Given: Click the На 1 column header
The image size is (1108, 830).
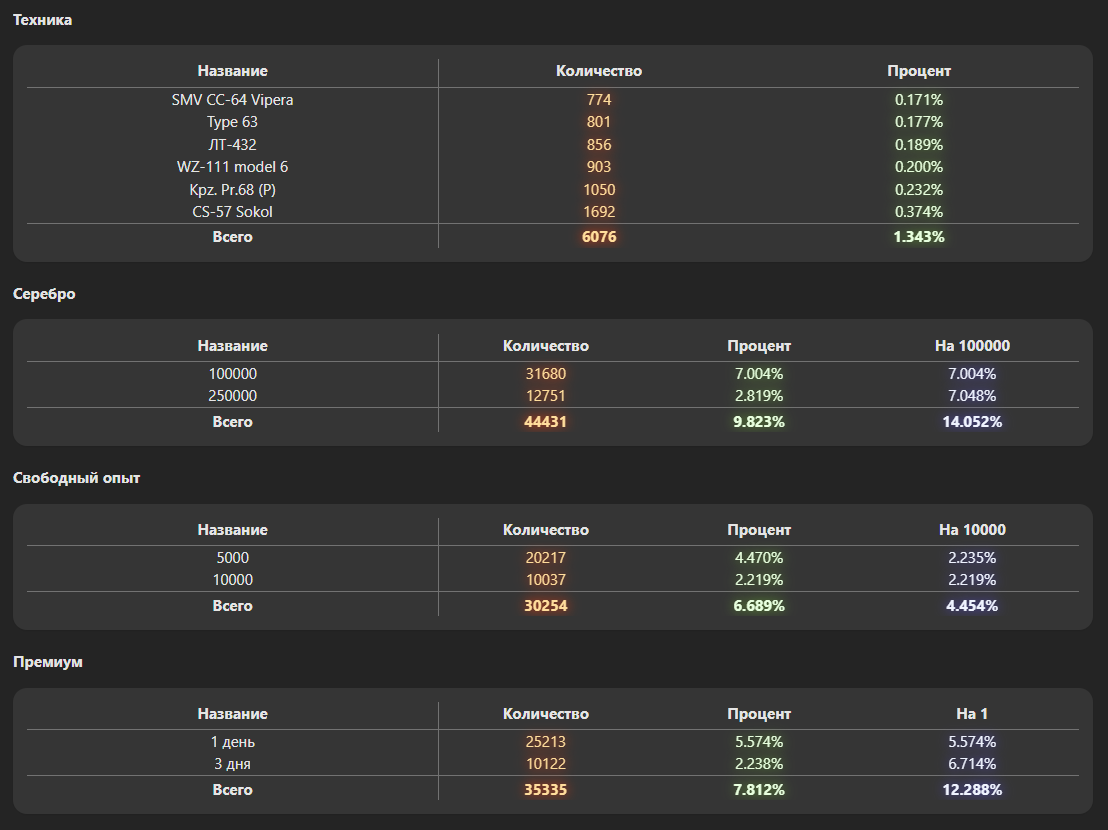Looking at the screenshot, I should point(972,714).
